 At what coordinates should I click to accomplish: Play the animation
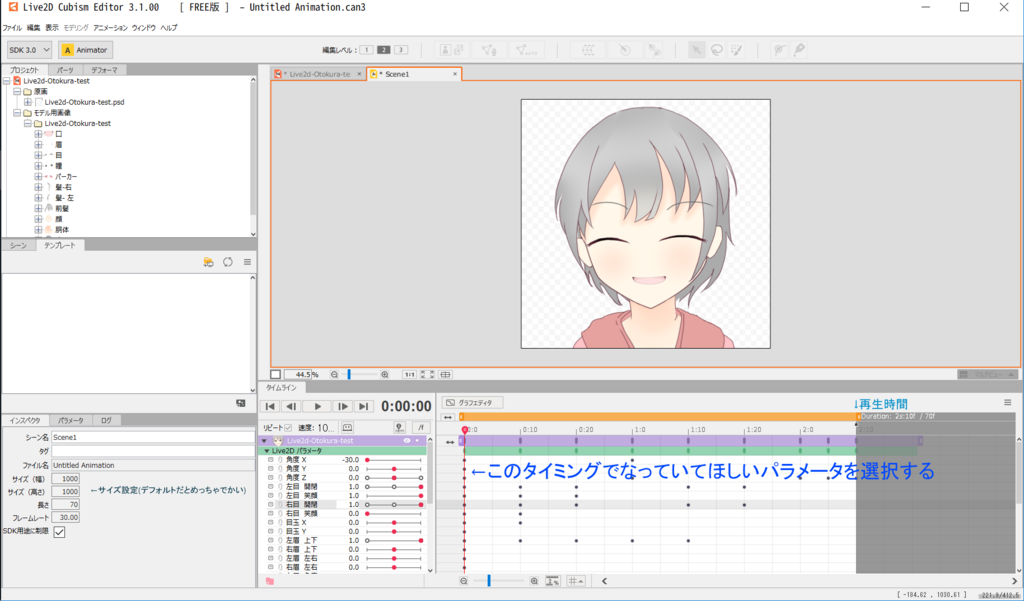(x=317, y=406)
